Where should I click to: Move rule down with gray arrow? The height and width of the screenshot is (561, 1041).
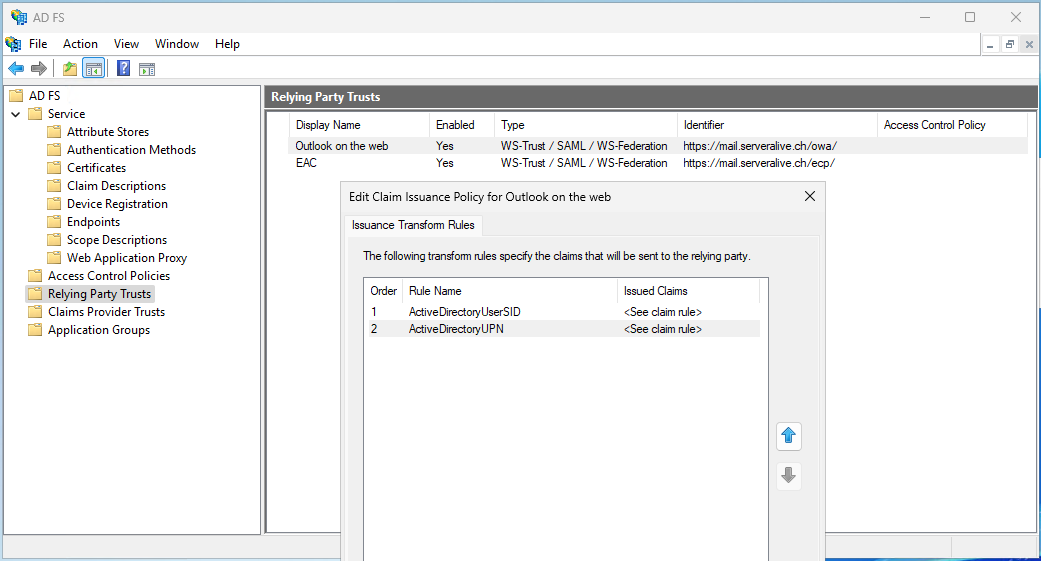click(x=789, y=476)
